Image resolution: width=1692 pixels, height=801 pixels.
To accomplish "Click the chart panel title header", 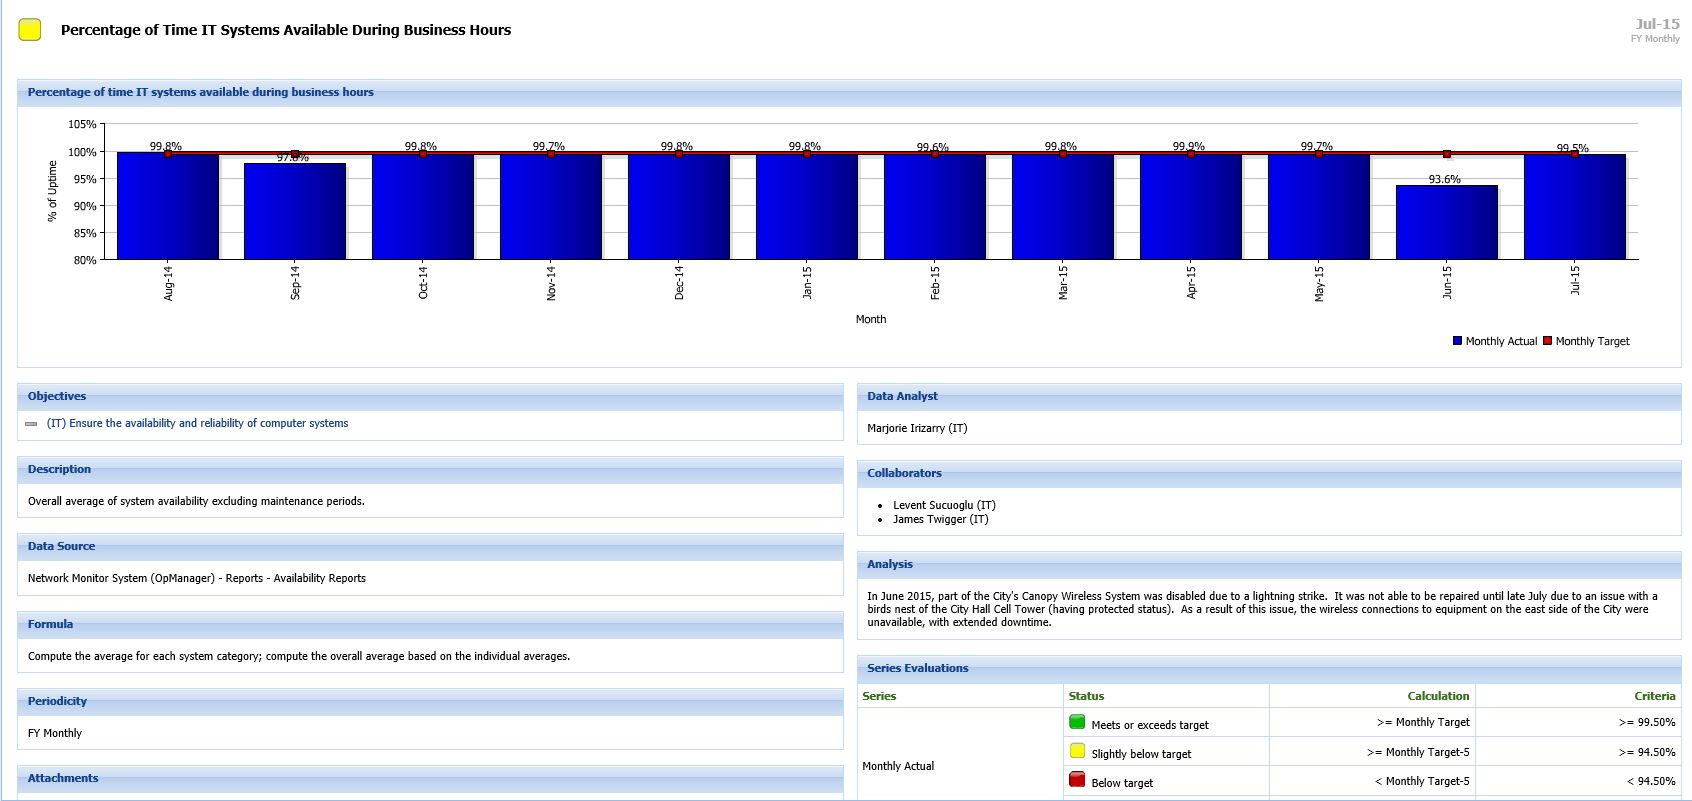I will point(849,93).
